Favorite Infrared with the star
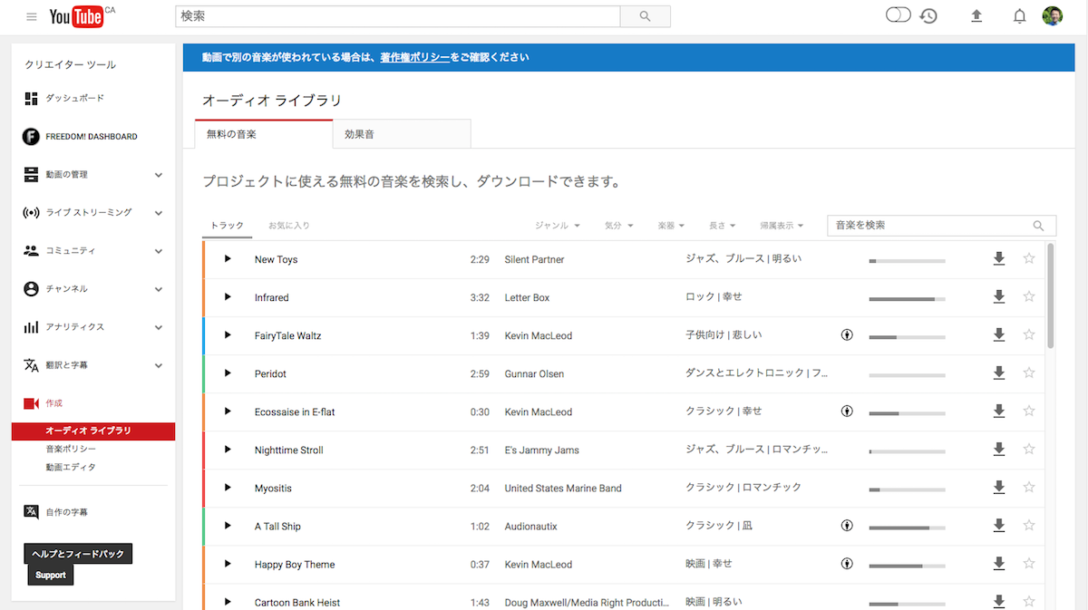 [1029, 296]
